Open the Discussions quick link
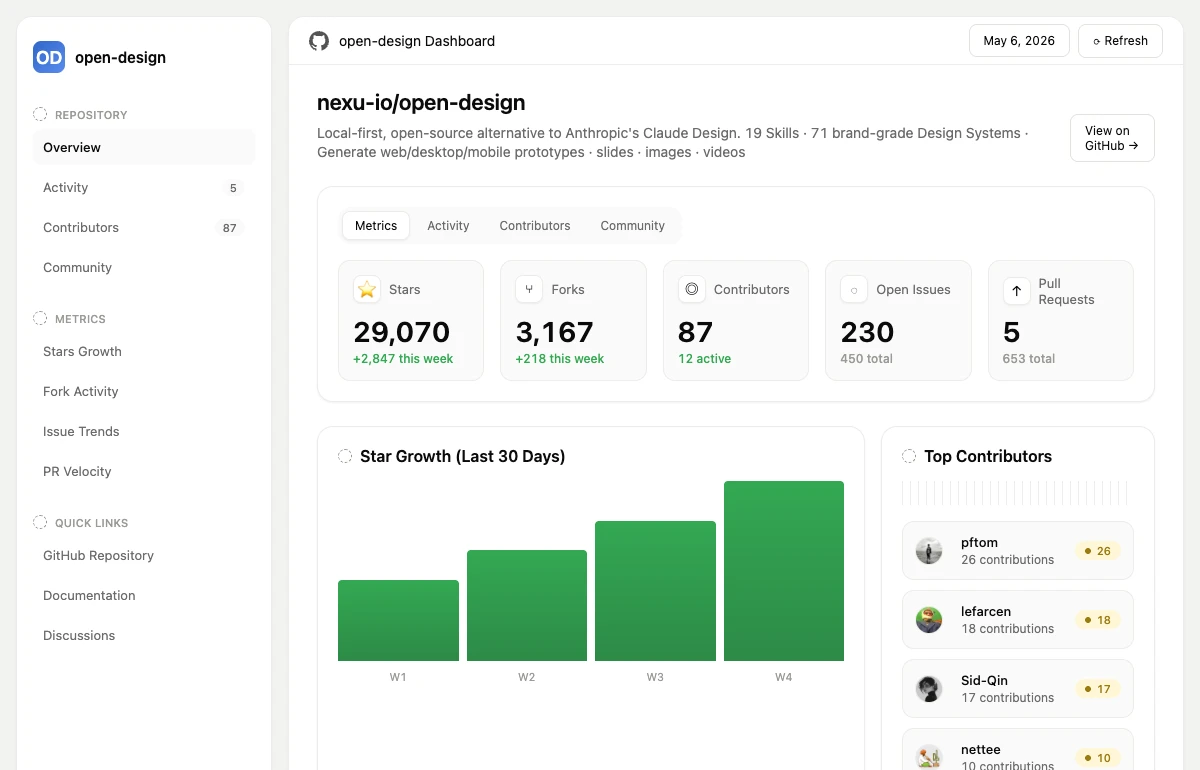The width and height of the screenshot is (1200, 770). (144, 635)
